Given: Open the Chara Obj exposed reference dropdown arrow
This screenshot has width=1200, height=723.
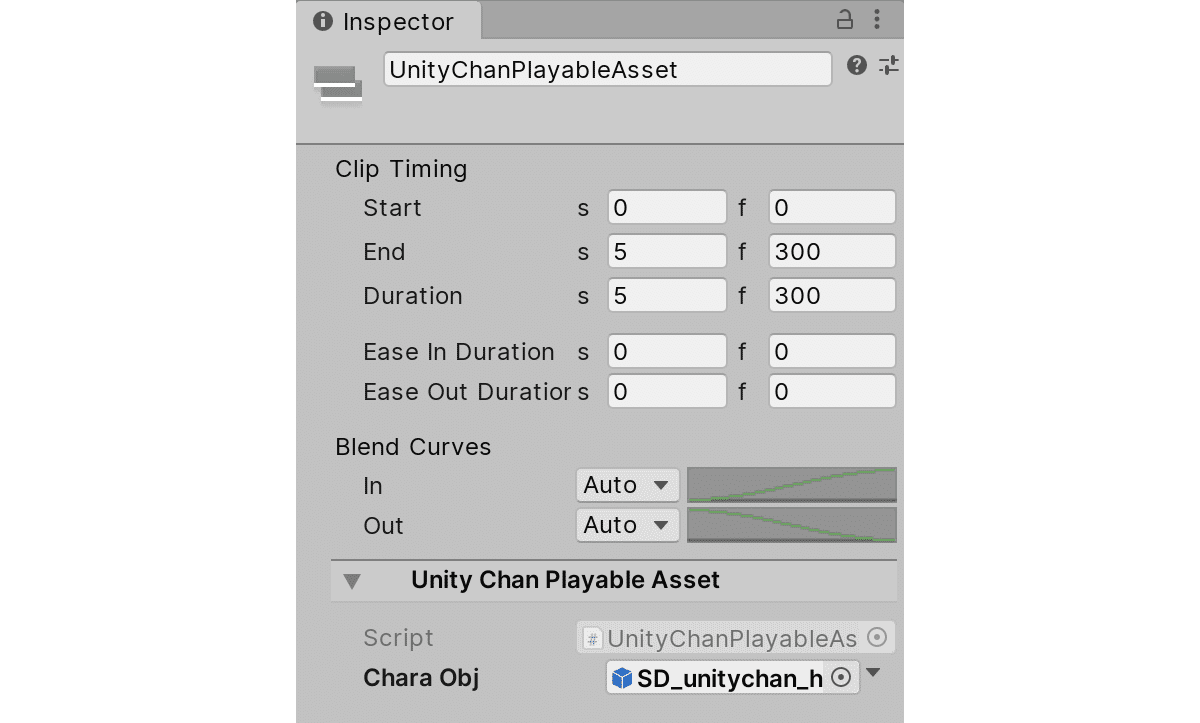Looking at the screenshot, I should 873,674.
